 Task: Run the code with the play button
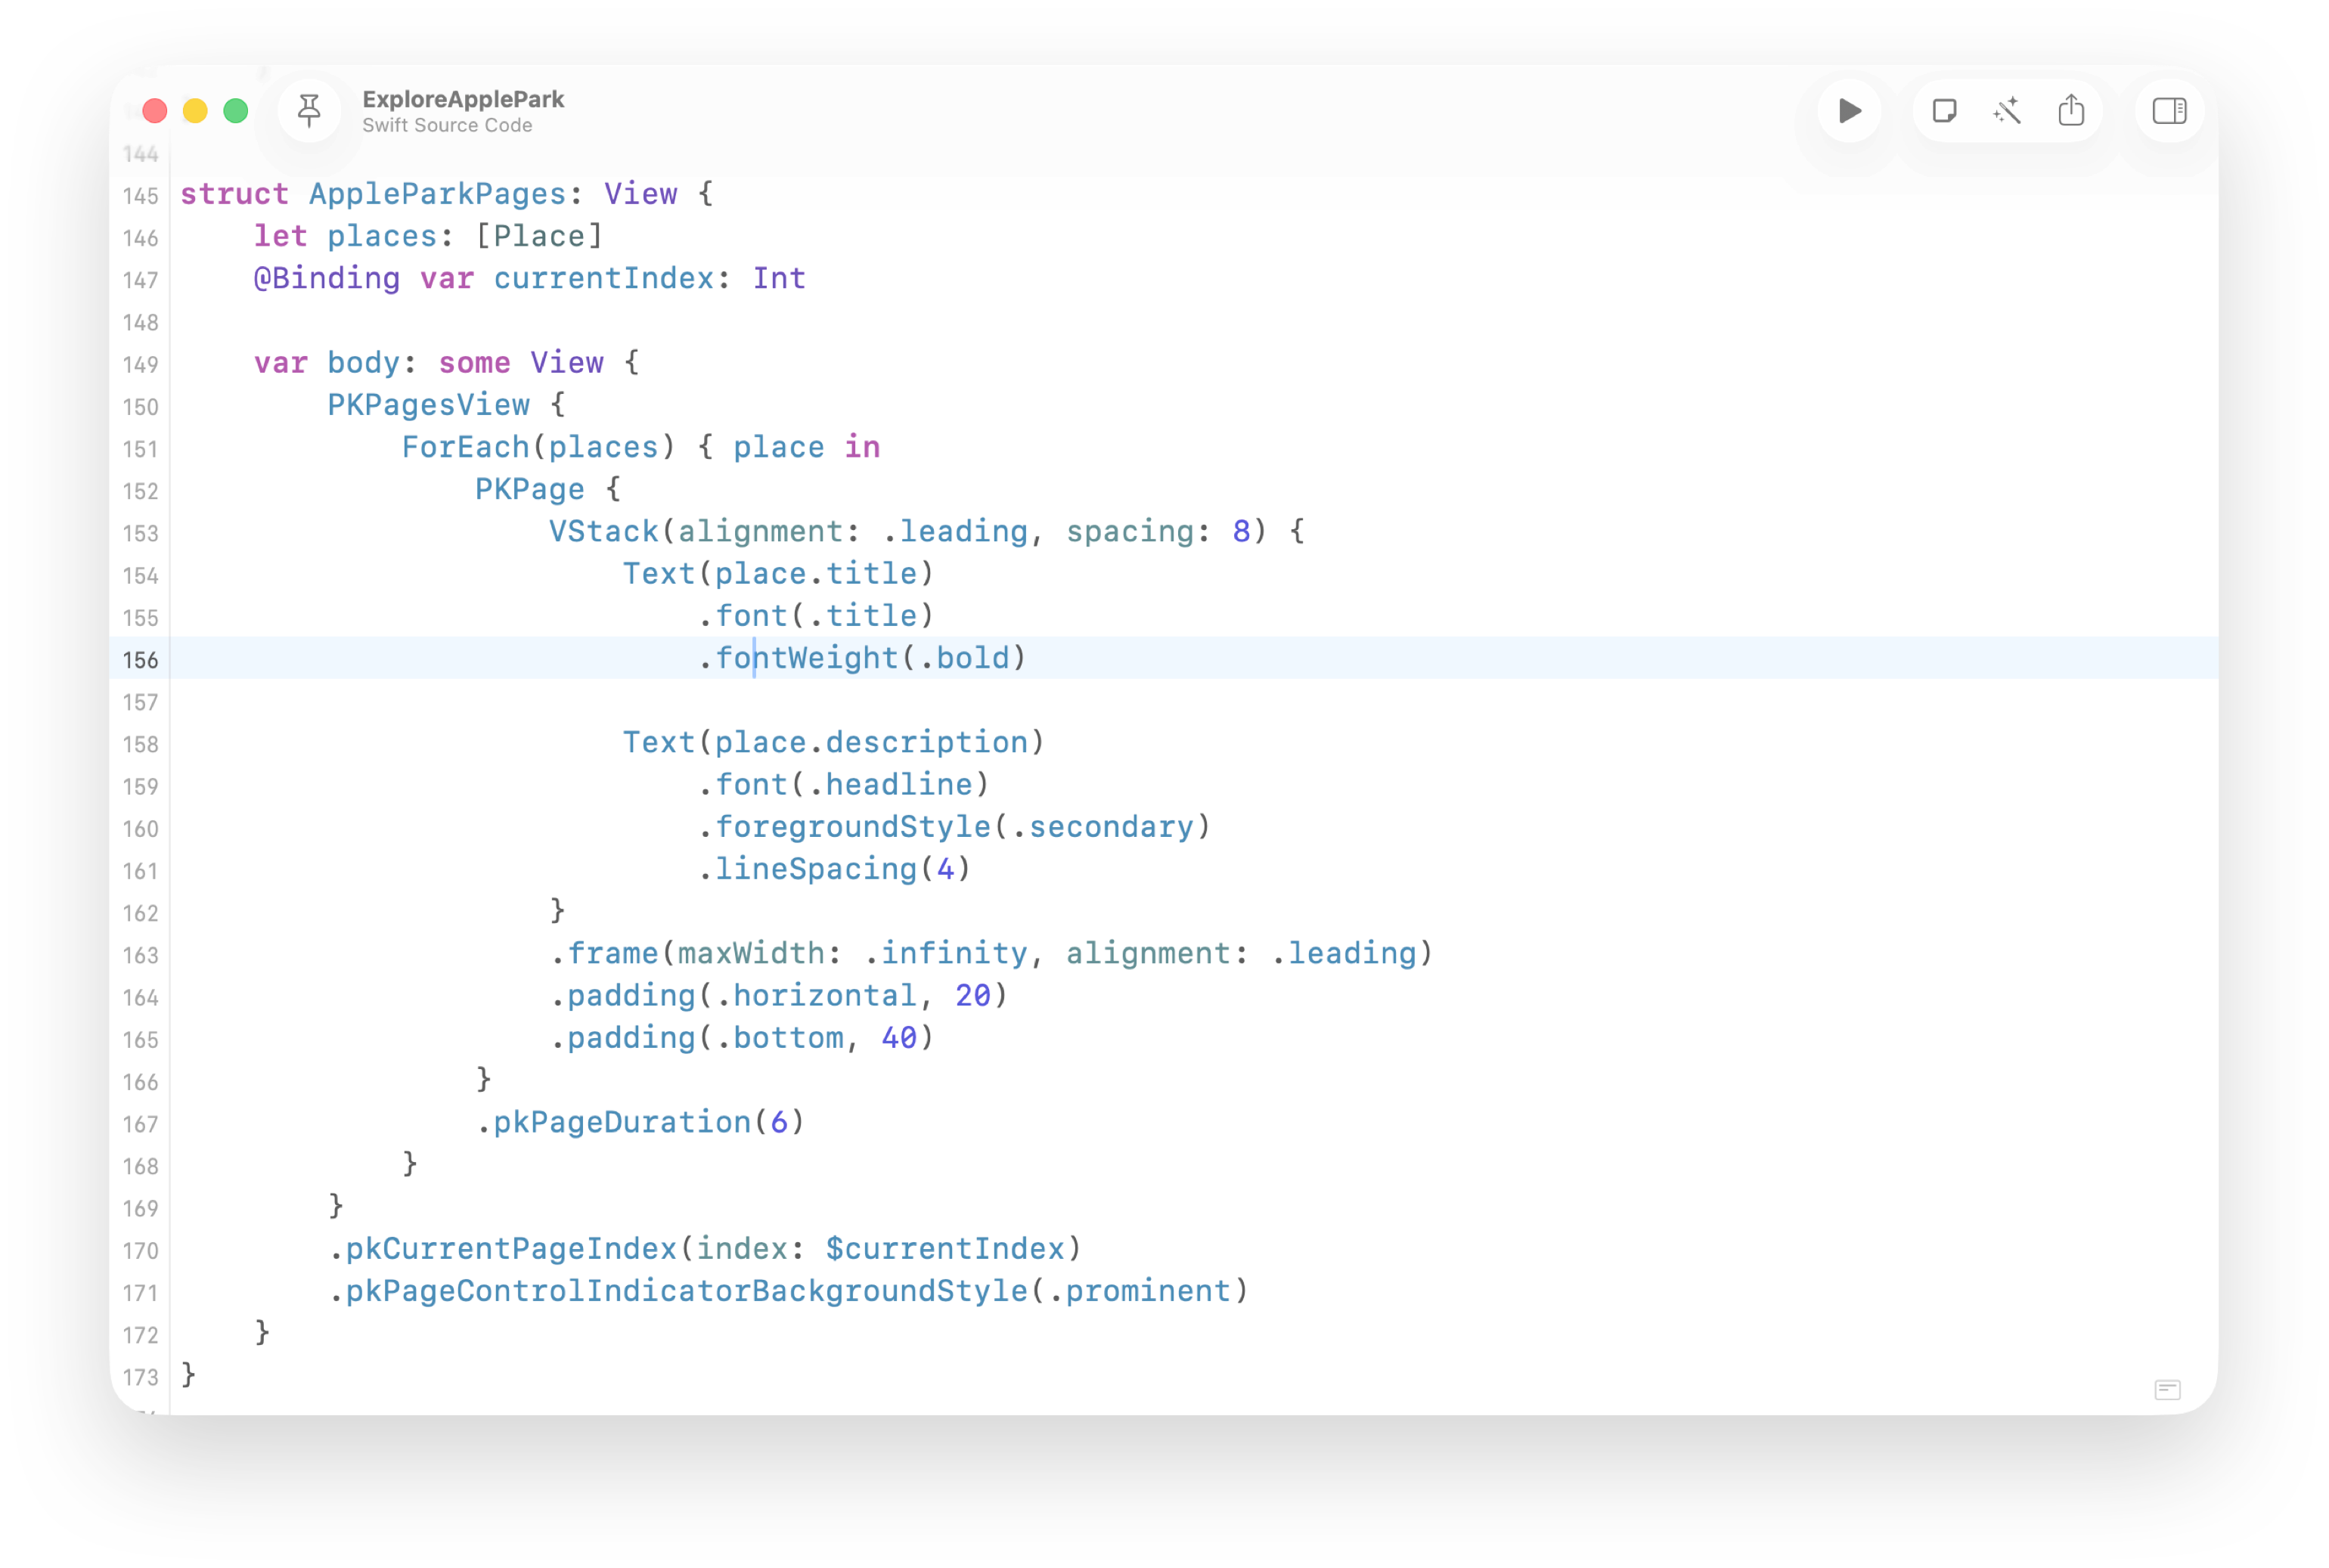click(1849, 111)
